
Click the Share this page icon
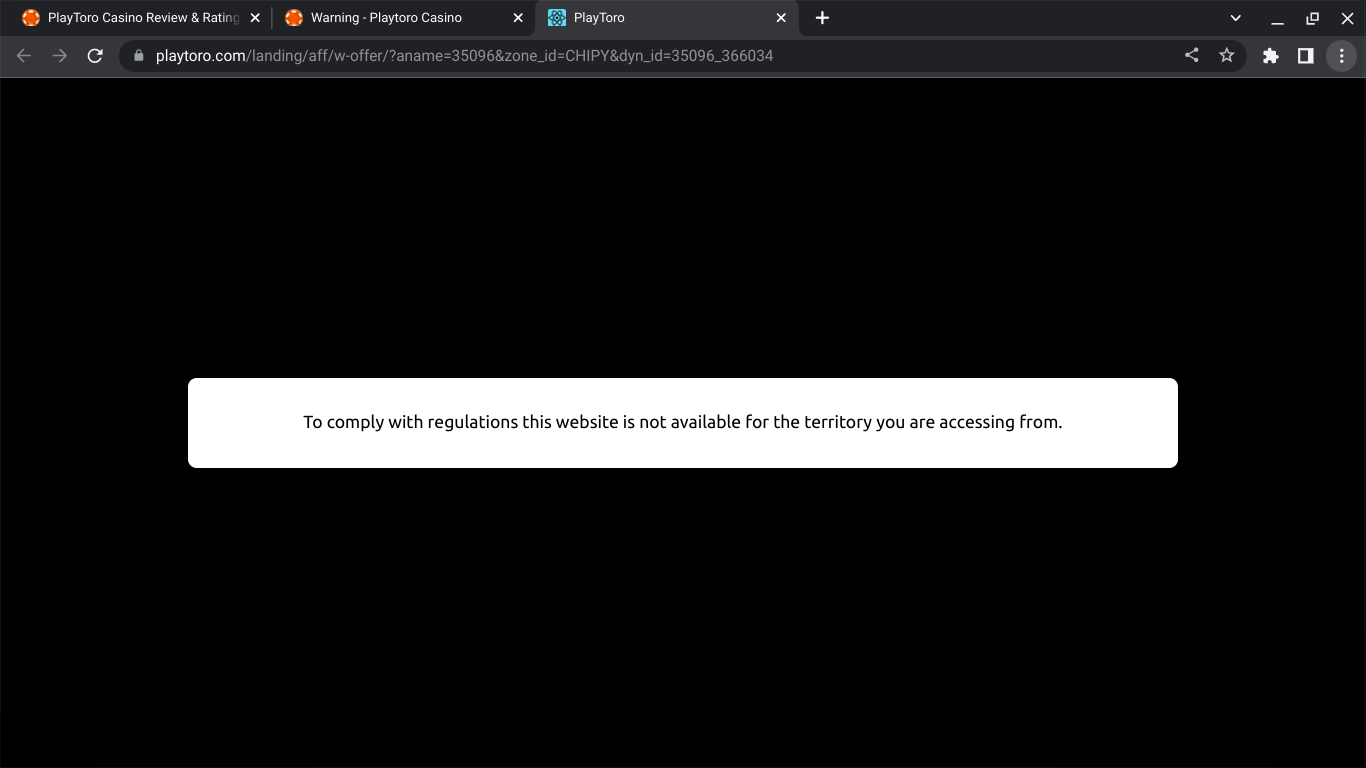point(1190,55)
